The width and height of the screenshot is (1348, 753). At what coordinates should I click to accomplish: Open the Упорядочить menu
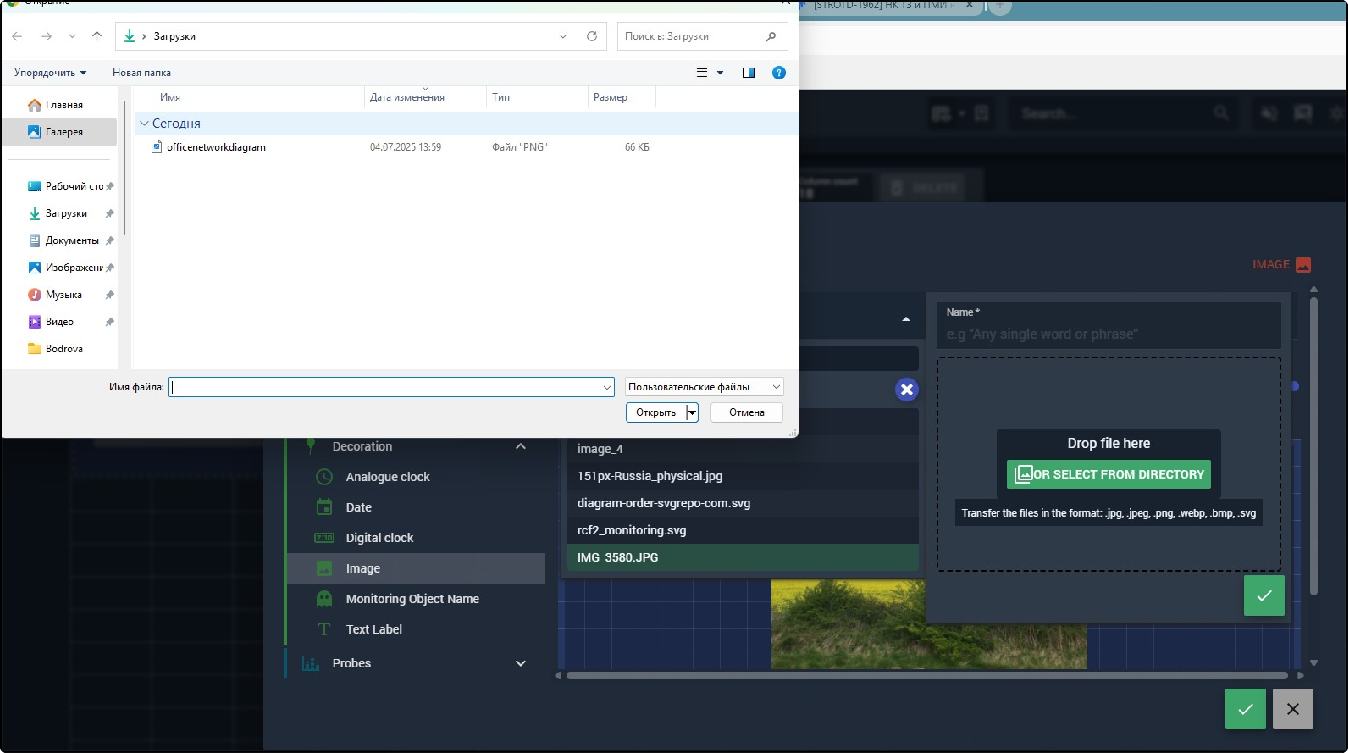(x=50, y=73)
